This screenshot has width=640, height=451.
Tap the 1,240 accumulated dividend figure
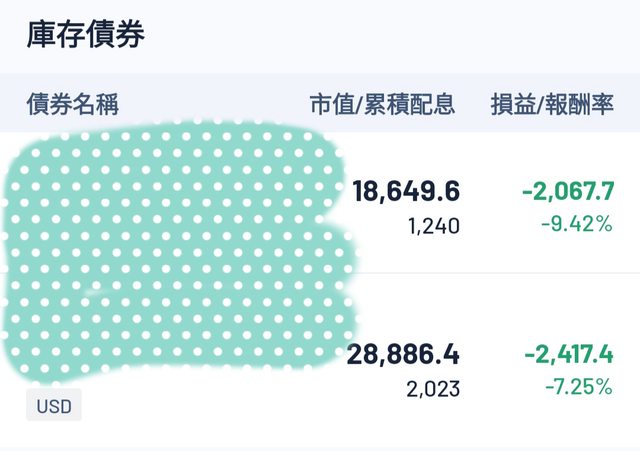(x=434, y=226)
